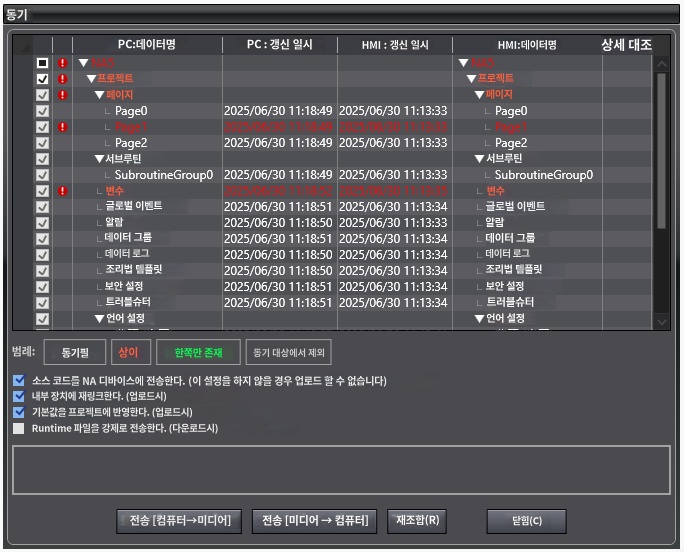Toggle the checkbox for 글로벌 이벤트 row
The height and width of the screenshot is (552, 684).
pyautogui.click(x=42, y=206)
